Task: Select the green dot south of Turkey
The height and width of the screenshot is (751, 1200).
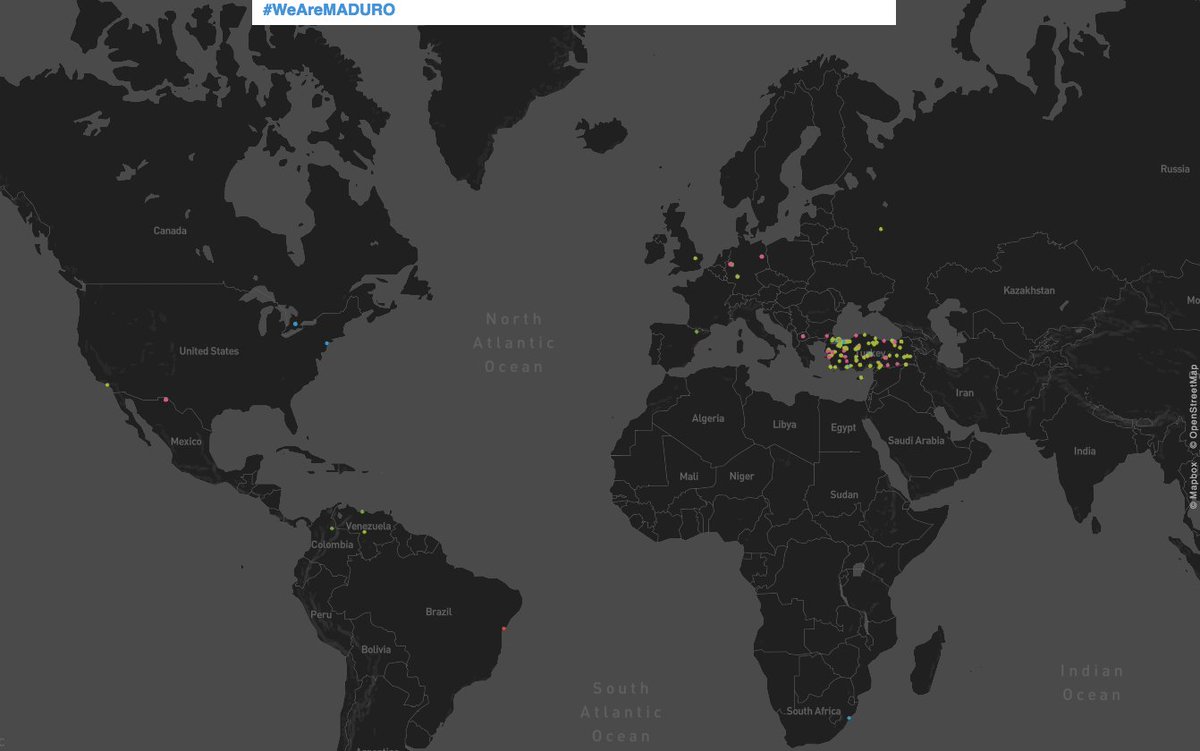Action: click(x=861, y=377)
